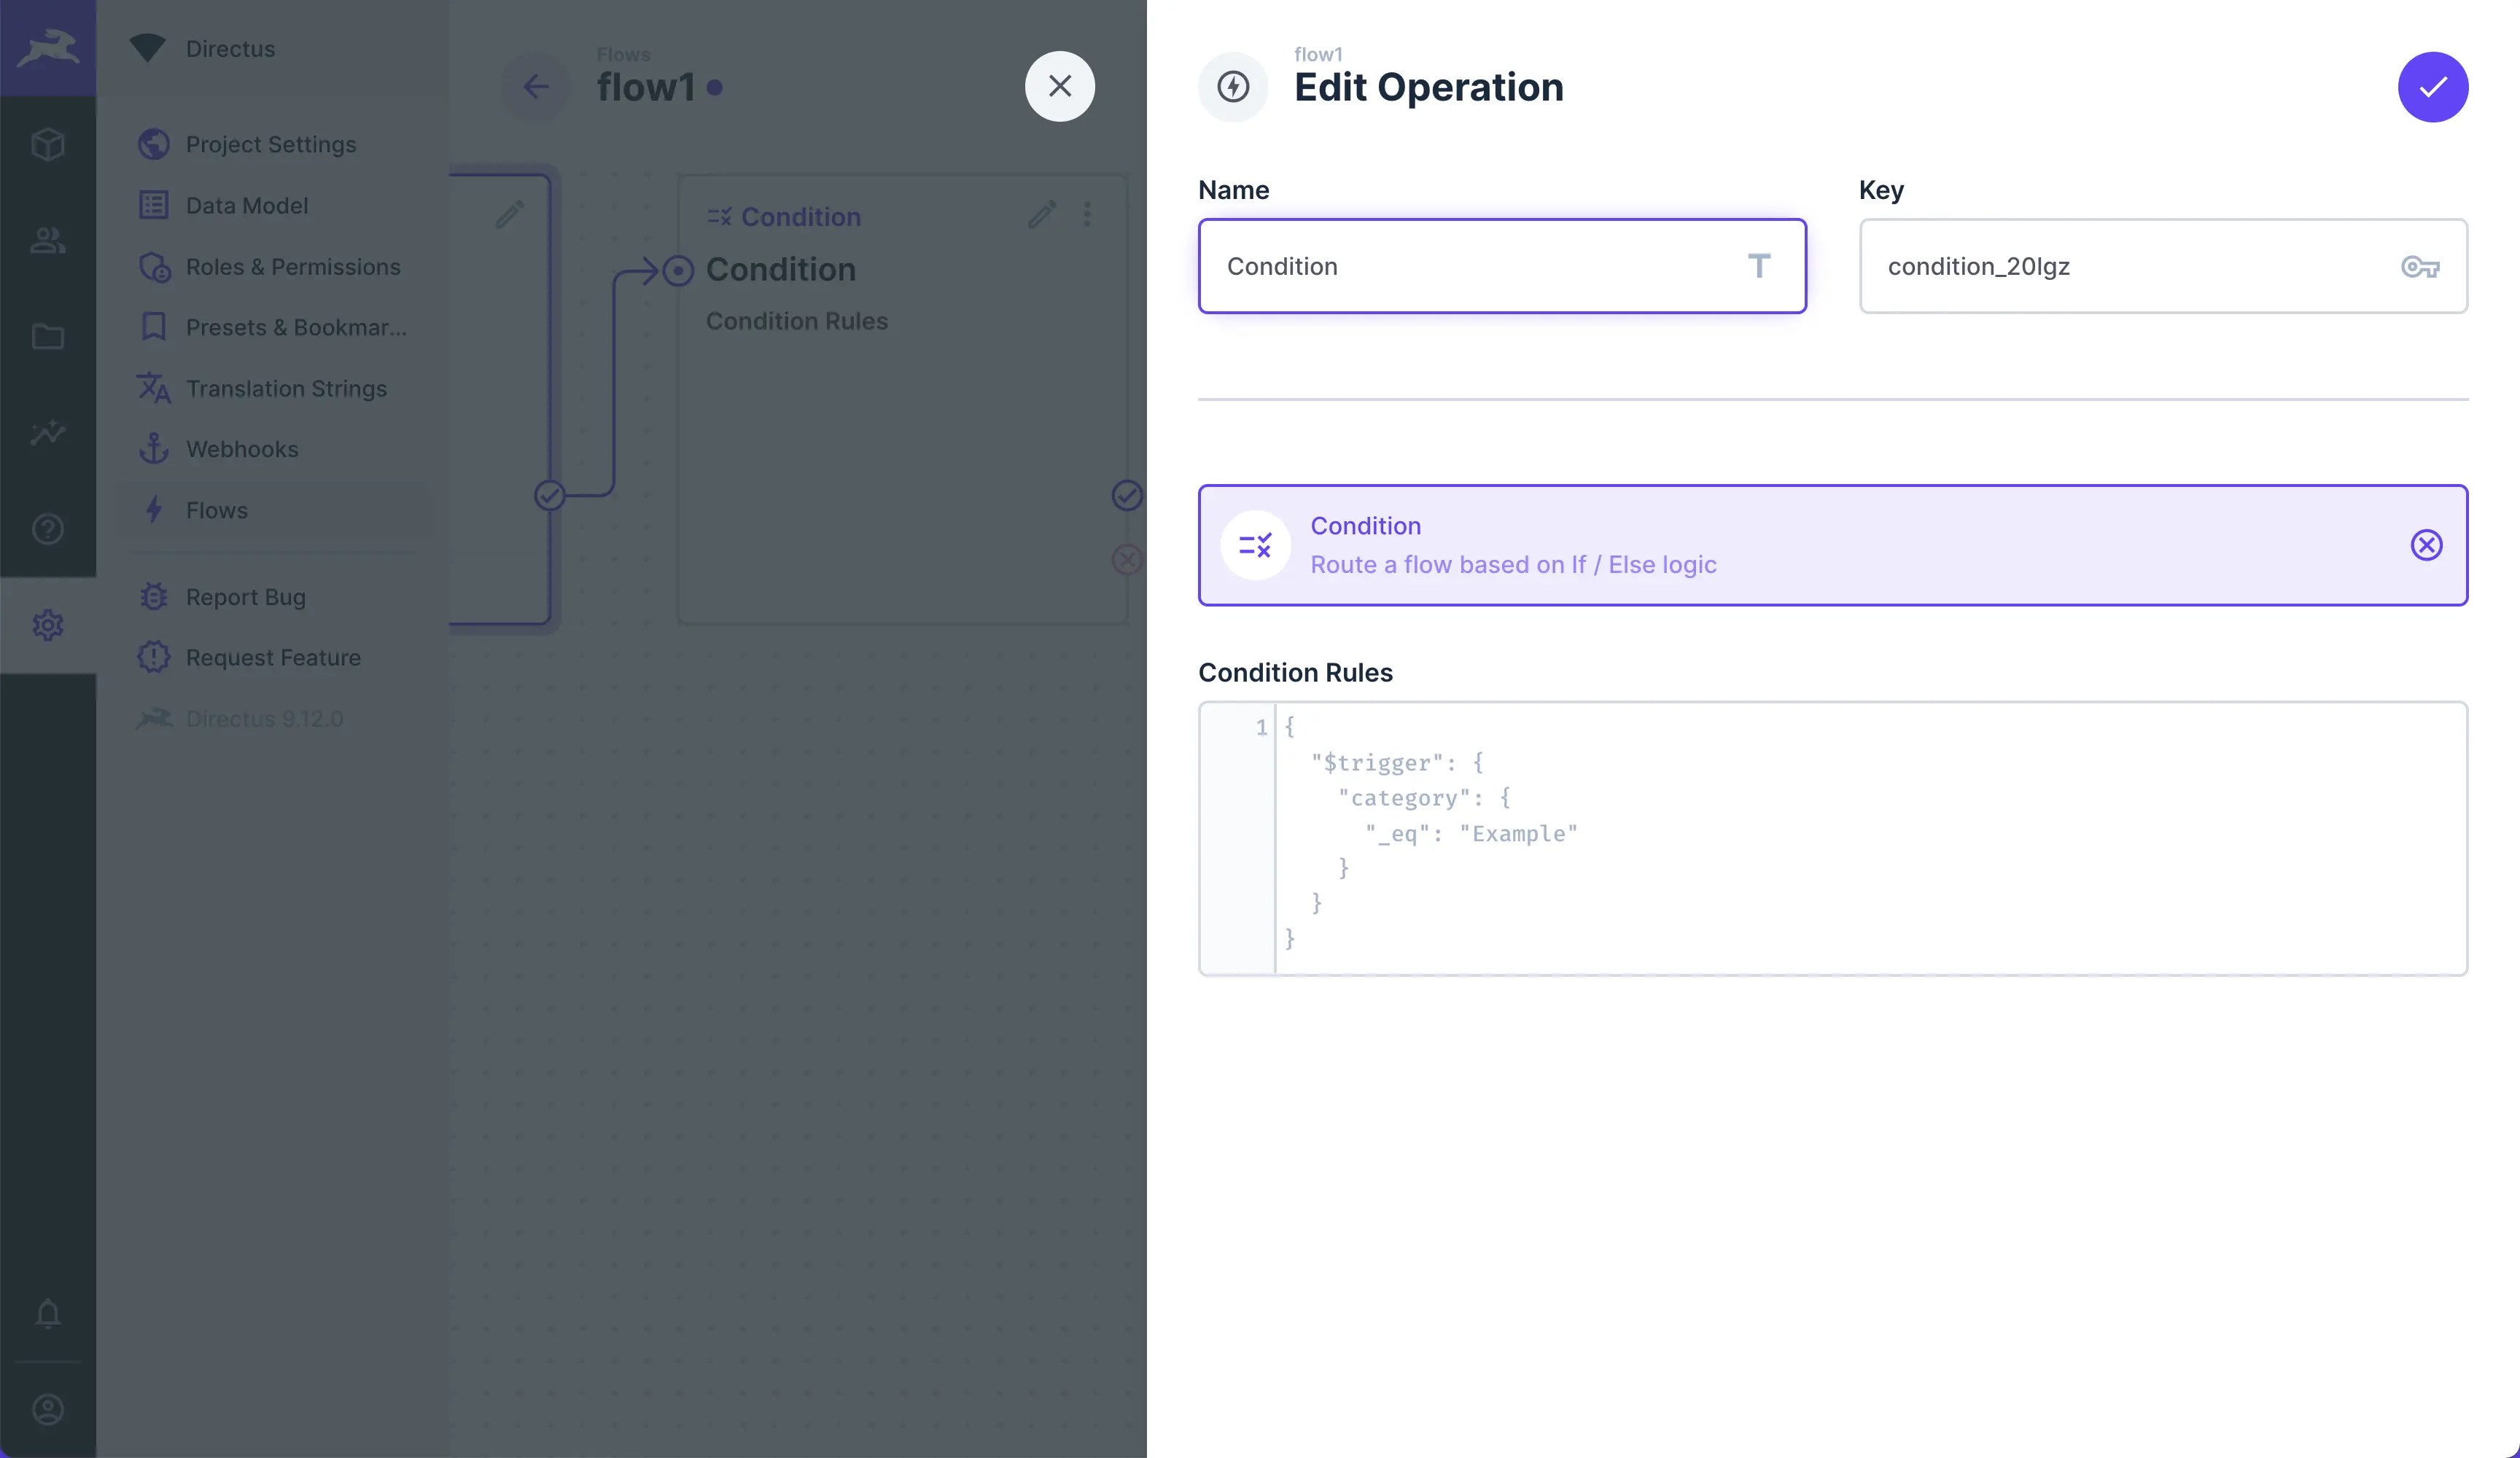Open the Condition panel three-dot options menu
2520x1458 pixels.
coord(1086,213)
